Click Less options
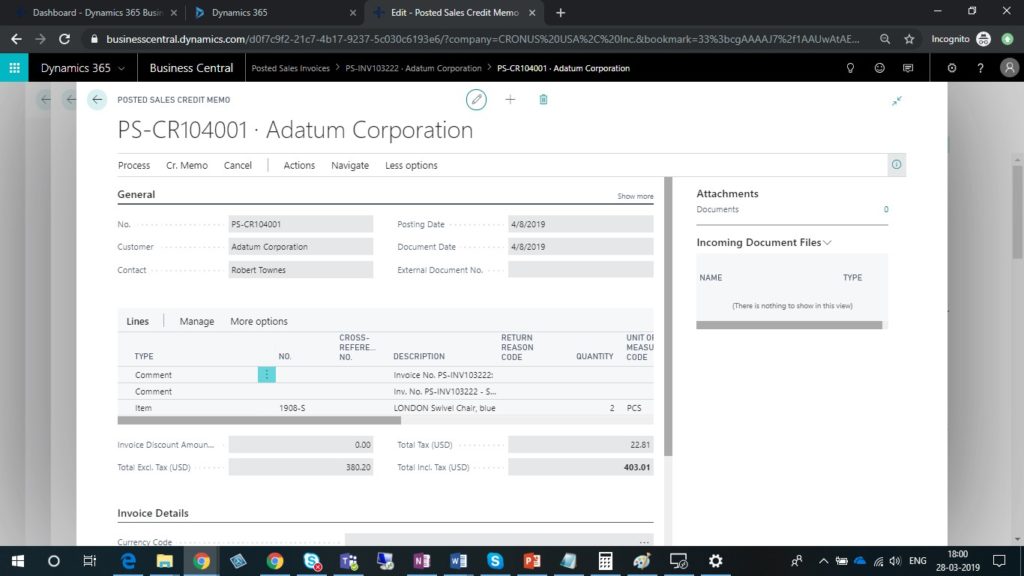Image resolution: width=1024 pixels, height=576 pixels. [x=411, y=165]
